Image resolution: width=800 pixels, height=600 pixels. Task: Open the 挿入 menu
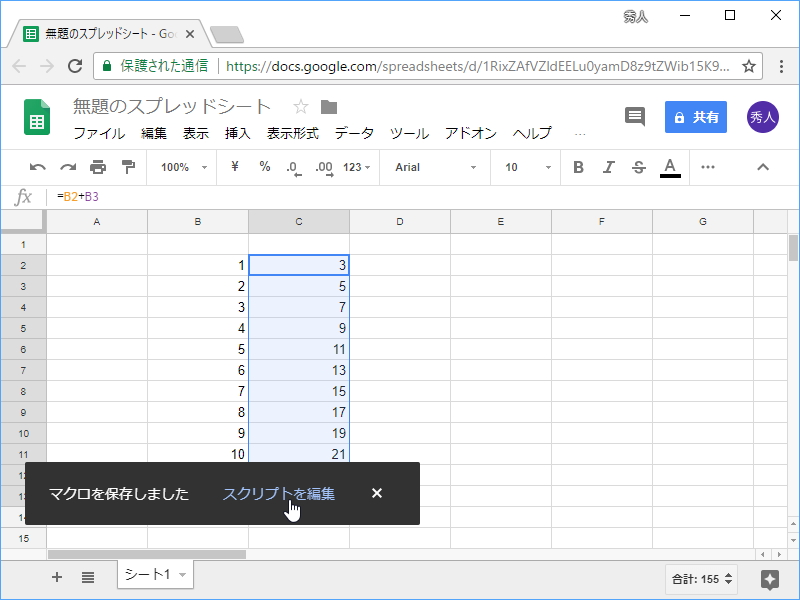(x=238, y=134)
